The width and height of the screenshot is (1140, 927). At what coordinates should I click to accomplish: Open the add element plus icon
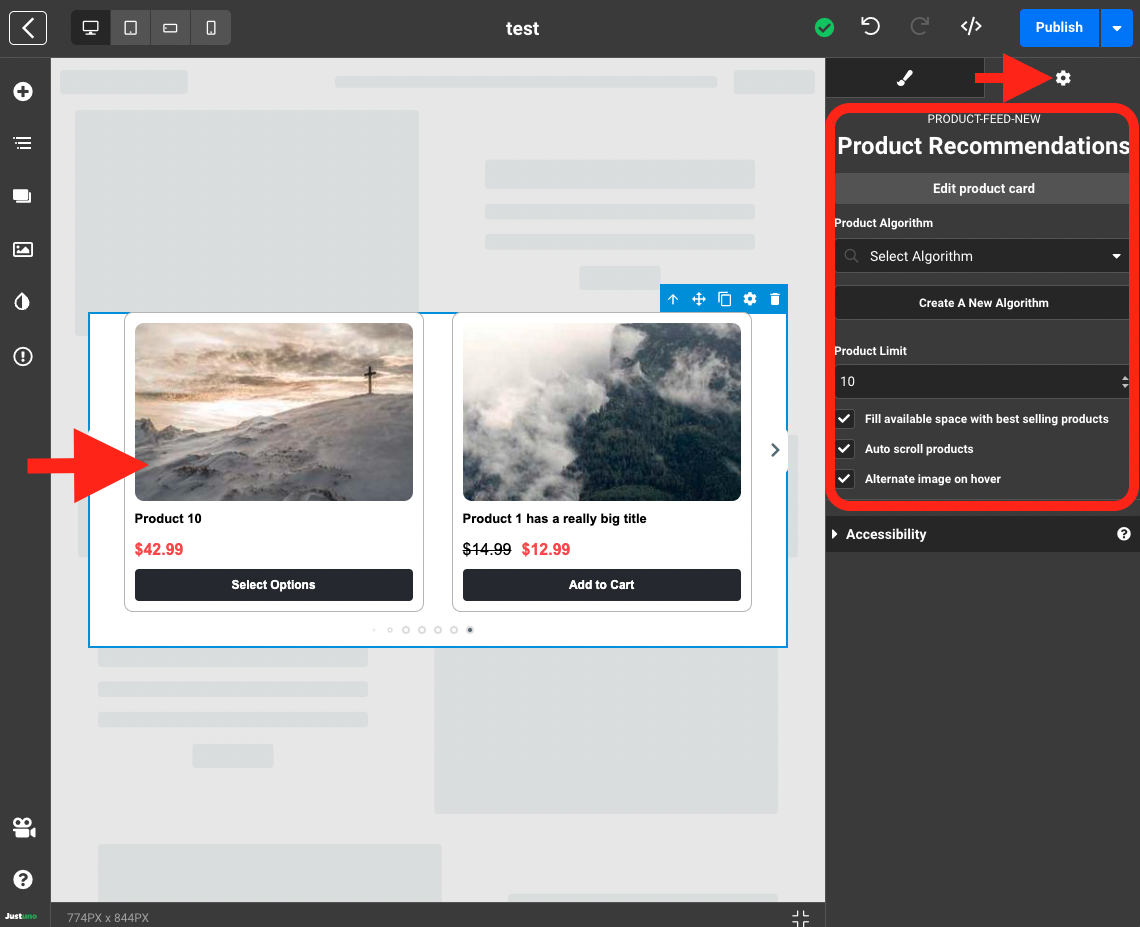click(23, 92)
